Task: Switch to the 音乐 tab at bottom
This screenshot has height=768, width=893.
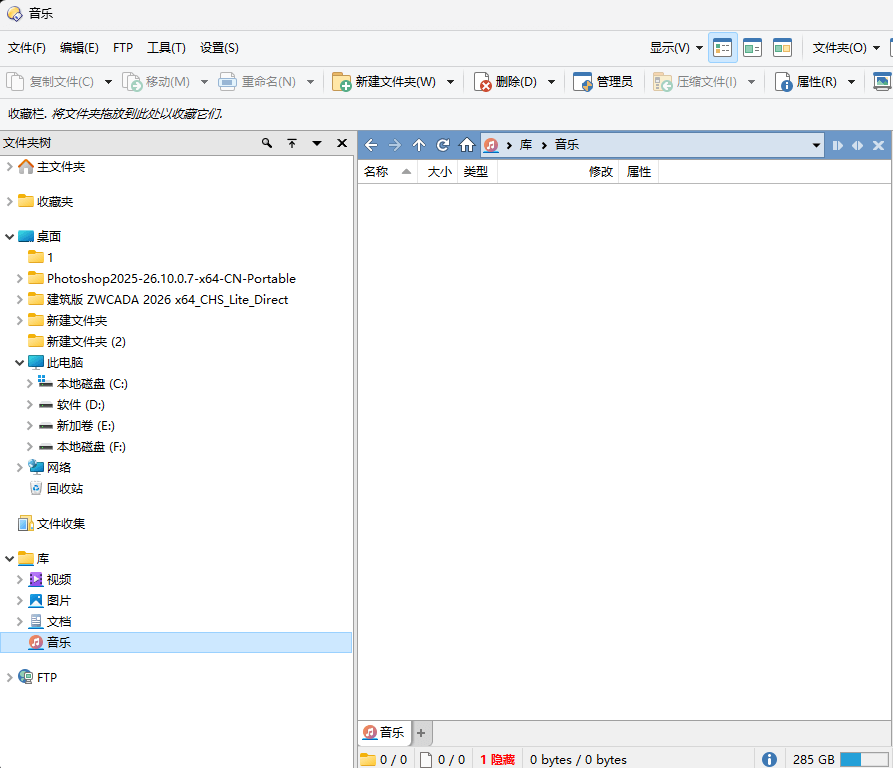Action: [384, 732]
